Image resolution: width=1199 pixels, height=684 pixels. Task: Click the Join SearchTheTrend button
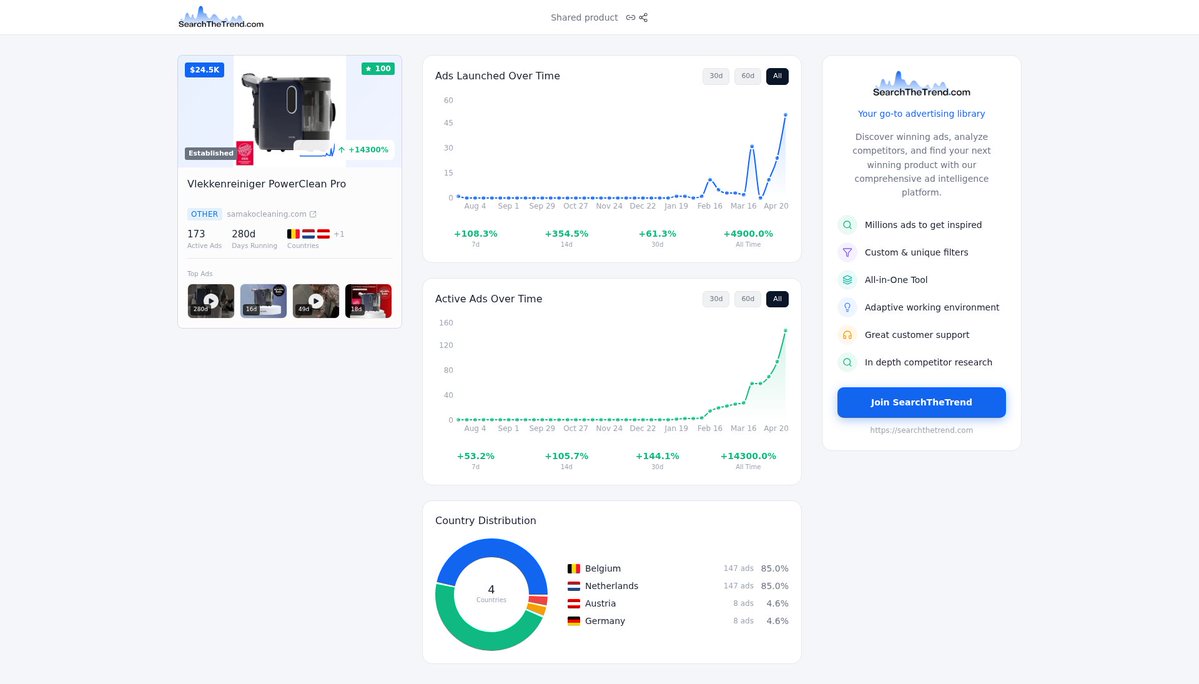921,402
